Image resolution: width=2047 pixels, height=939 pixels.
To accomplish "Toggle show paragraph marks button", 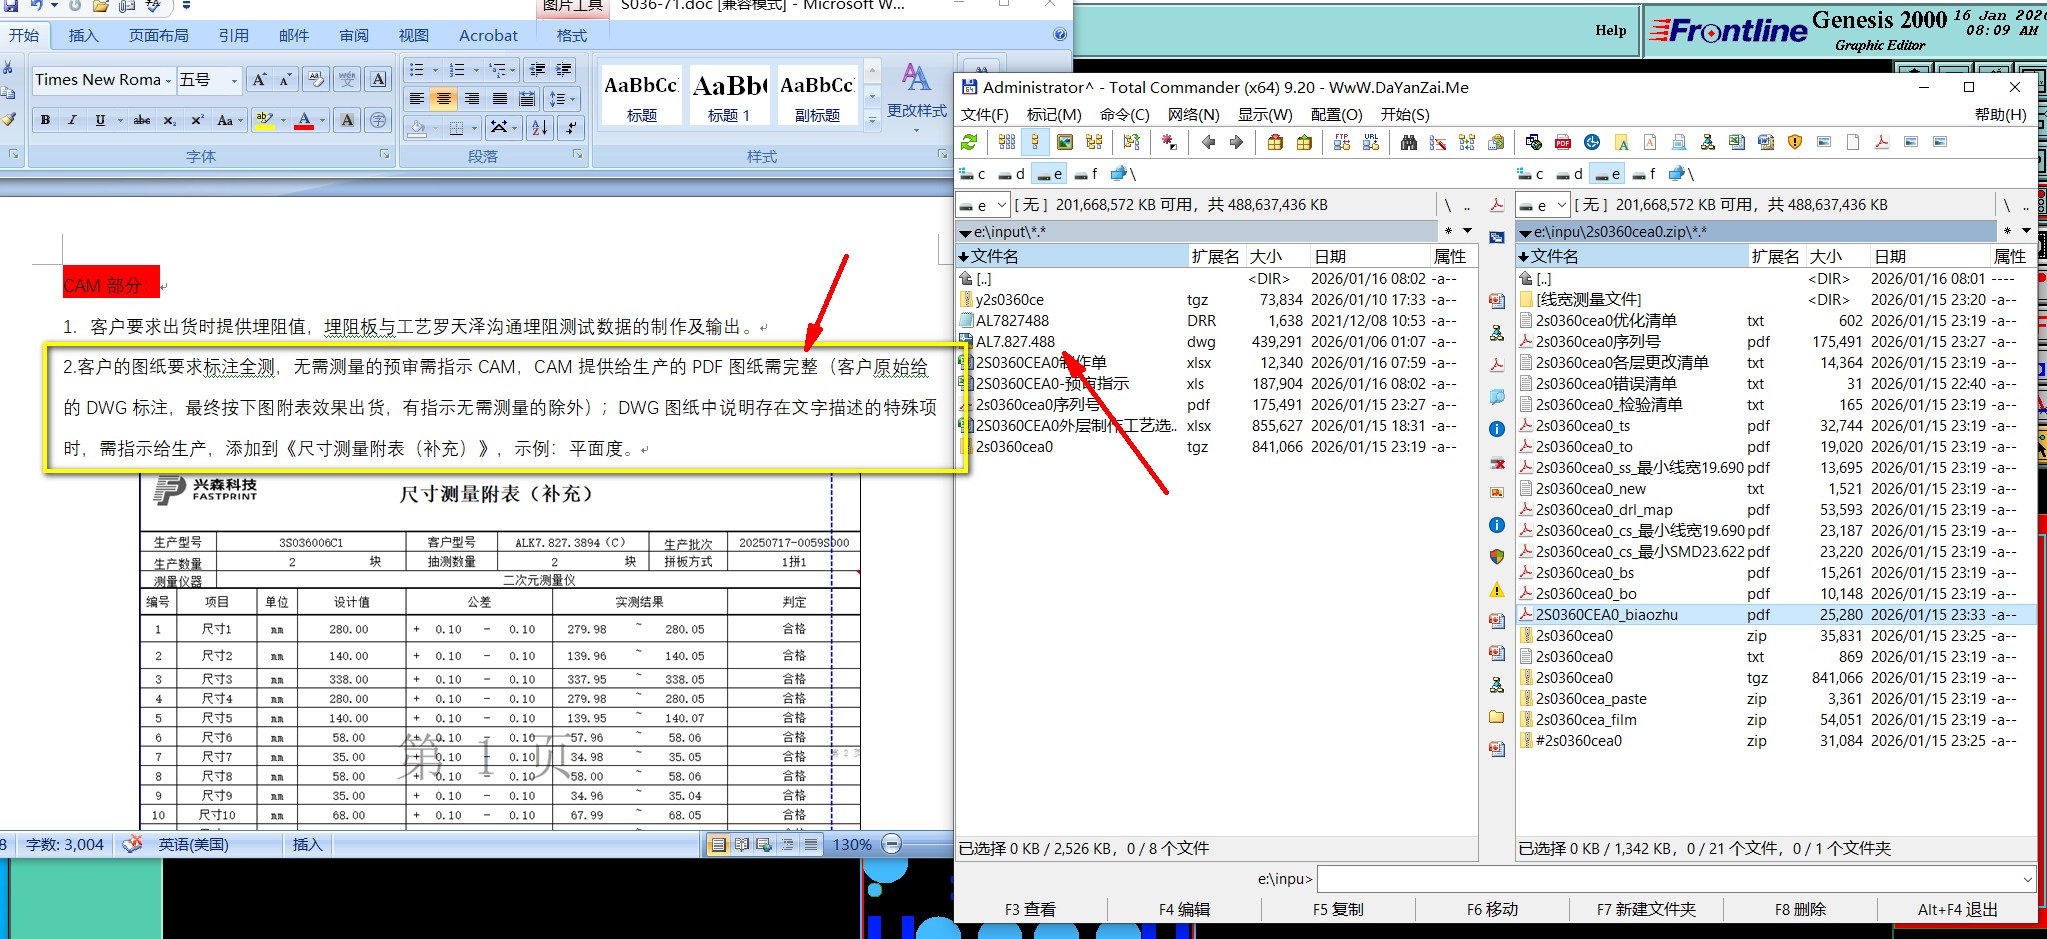I will (571, 128).
